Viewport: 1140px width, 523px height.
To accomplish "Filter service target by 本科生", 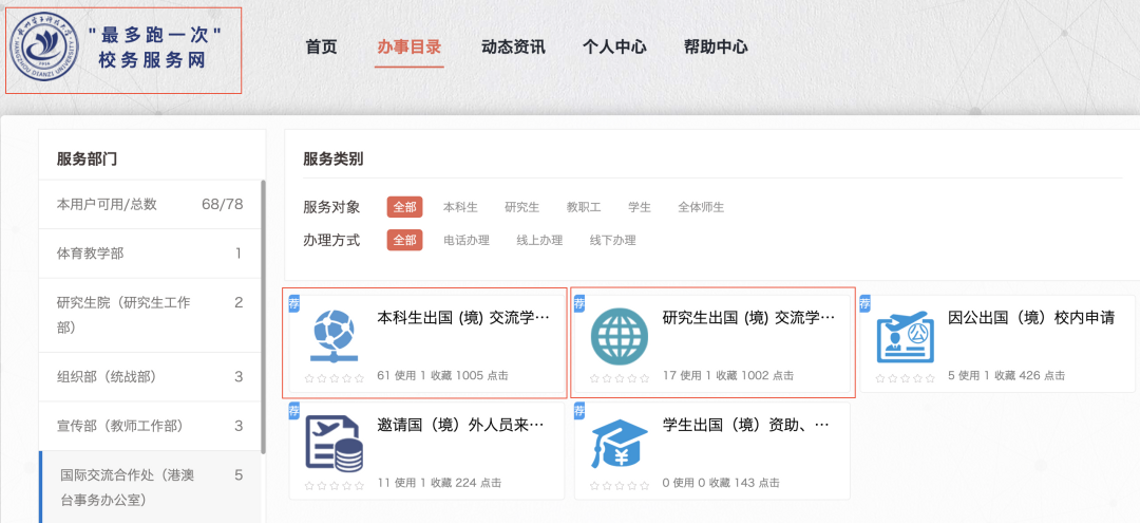I will 460,207.
